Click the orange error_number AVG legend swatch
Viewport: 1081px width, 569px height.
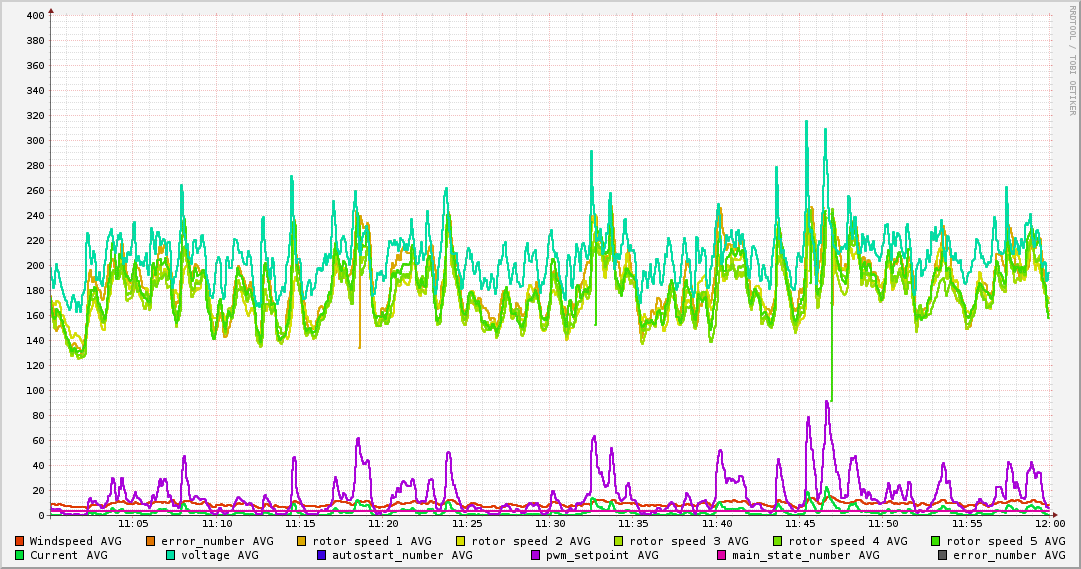pos(151,541)
